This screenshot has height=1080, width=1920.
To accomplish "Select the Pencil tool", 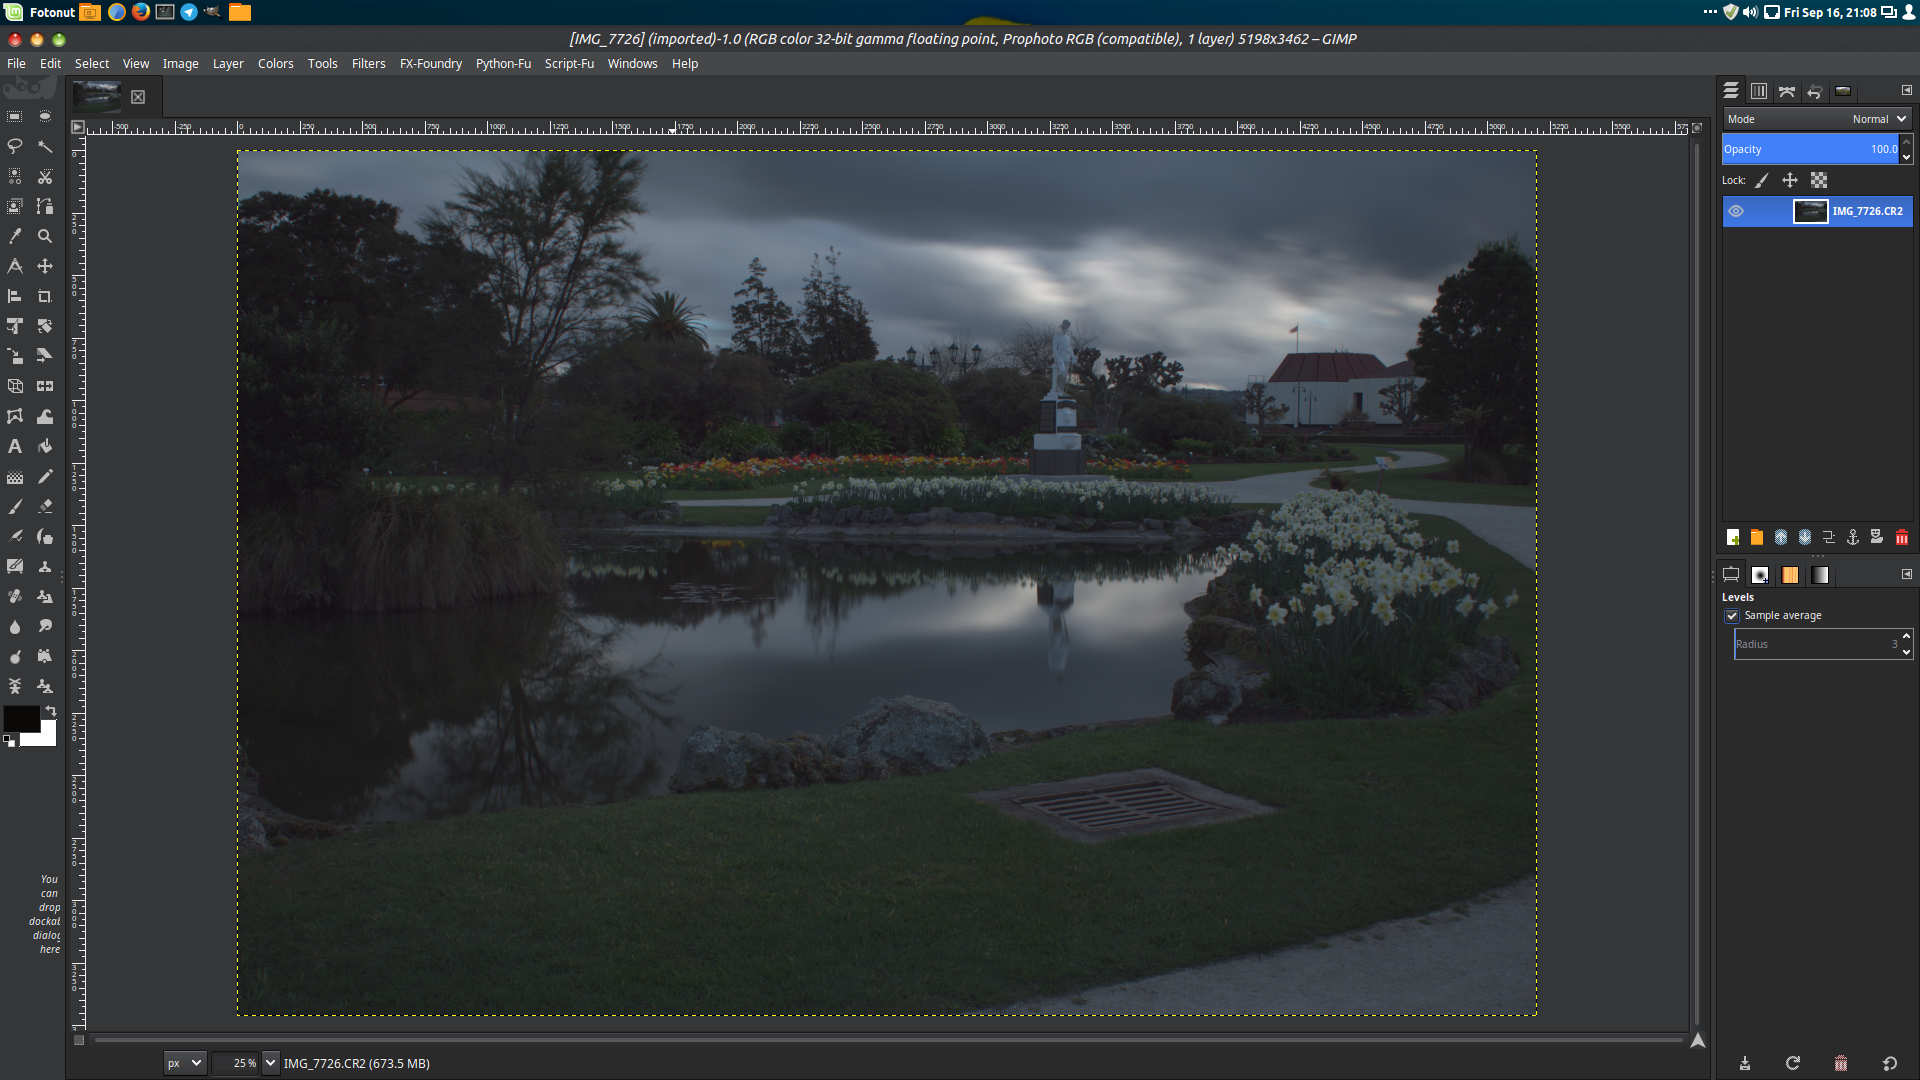I will click(x=45, y=477).
